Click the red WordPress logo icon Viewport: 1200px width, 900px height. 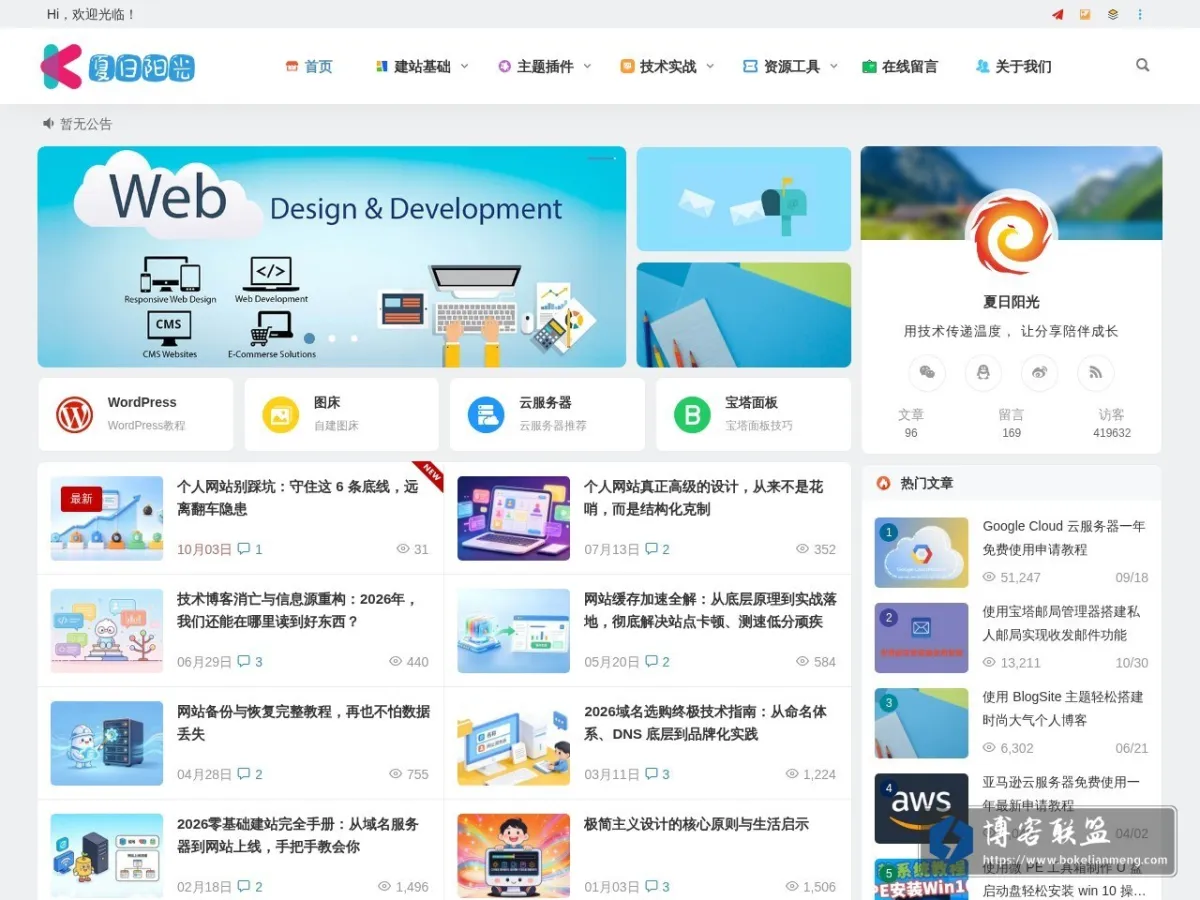74,414
